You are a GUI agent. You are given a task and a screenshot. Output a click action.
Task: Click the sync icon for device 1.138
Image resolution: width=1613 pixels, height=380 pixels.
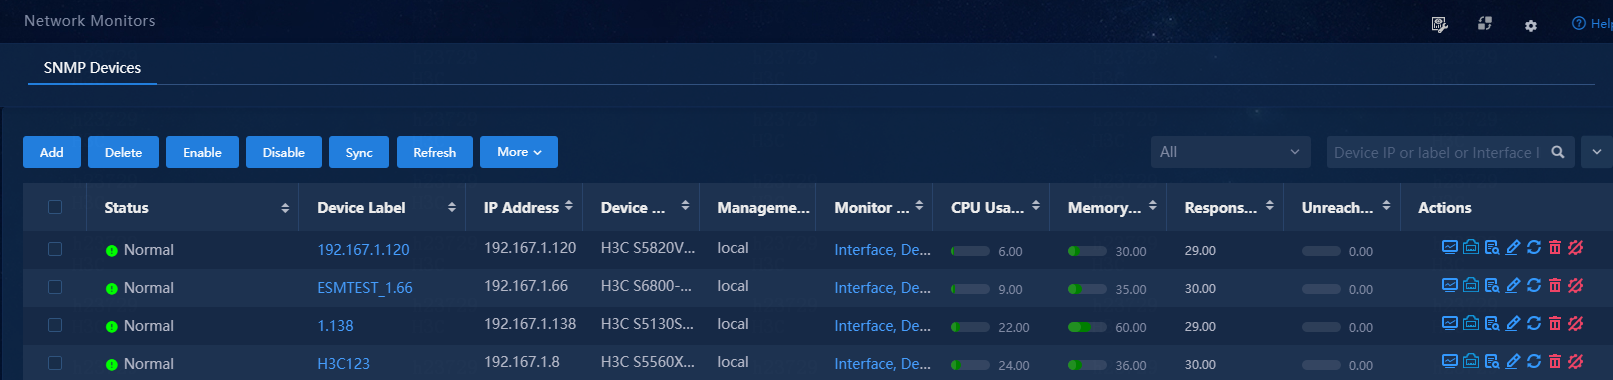click(x=1533, y=323)
